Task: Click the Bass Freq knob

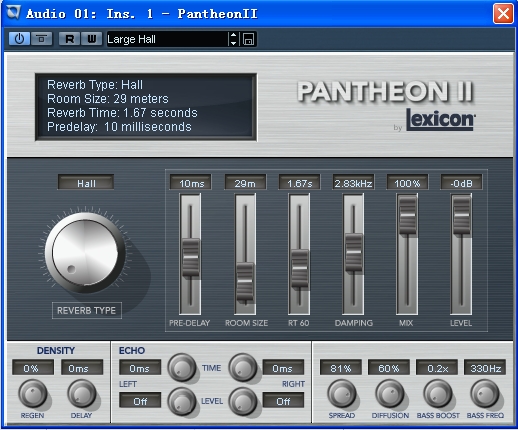Action: [x=485, y=394]
